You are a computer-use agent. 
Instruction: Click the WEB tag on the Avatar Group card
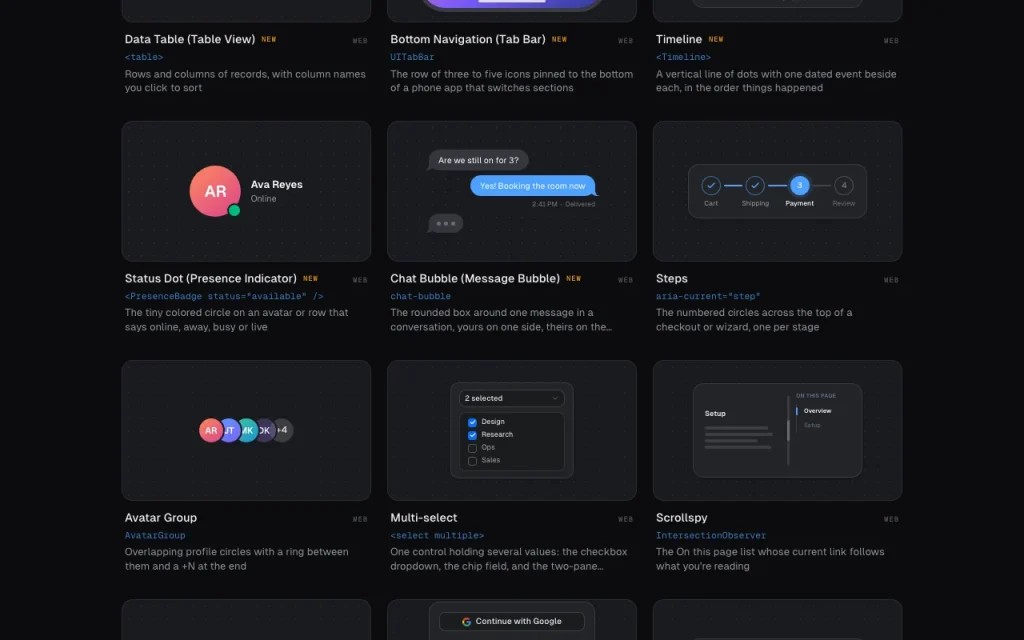(x=360, y=519)
